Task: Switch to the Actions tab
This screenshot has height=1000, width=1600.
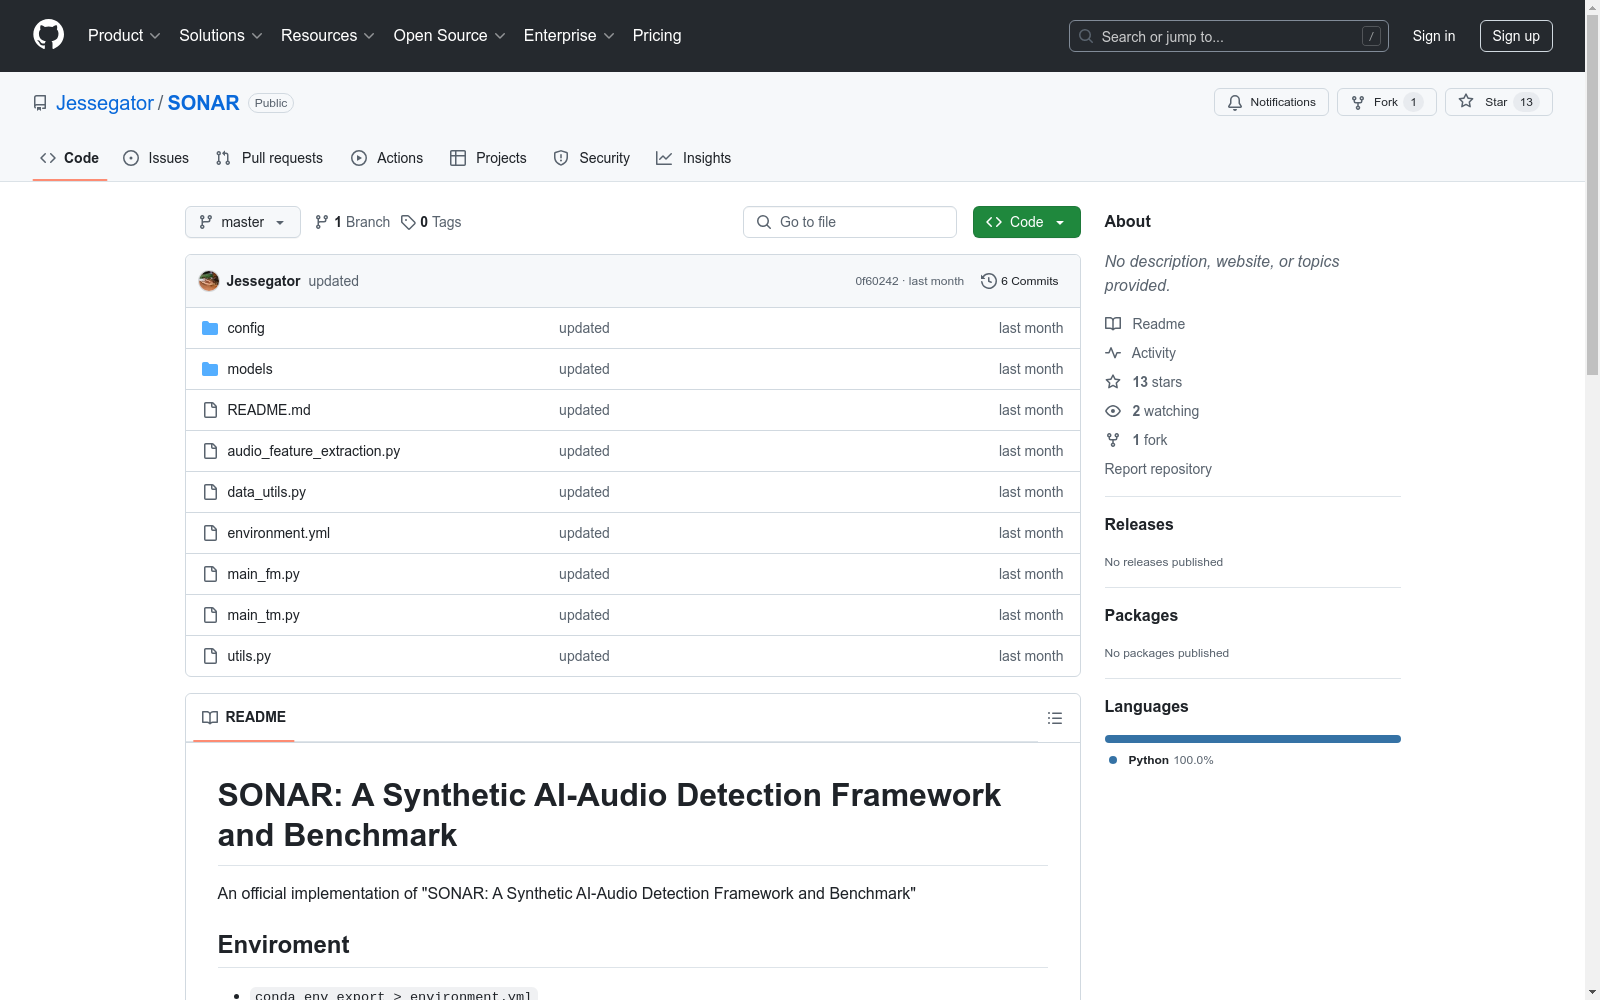Action: 387,158
